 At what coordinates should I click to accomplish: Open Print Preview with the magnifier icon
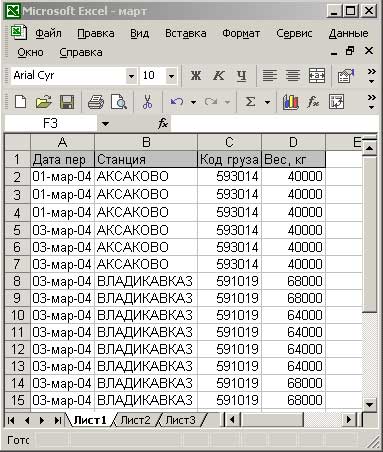point(118,102)
